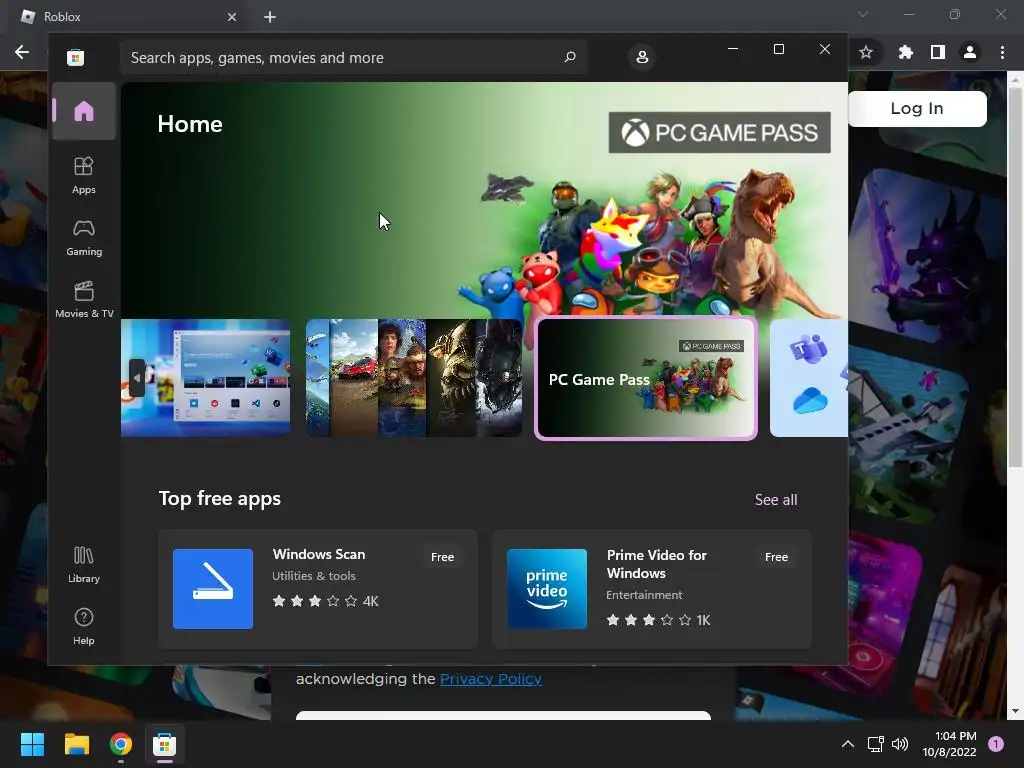
Task: Select the games collage carousel thumbnail
Action: pos(414,377)
